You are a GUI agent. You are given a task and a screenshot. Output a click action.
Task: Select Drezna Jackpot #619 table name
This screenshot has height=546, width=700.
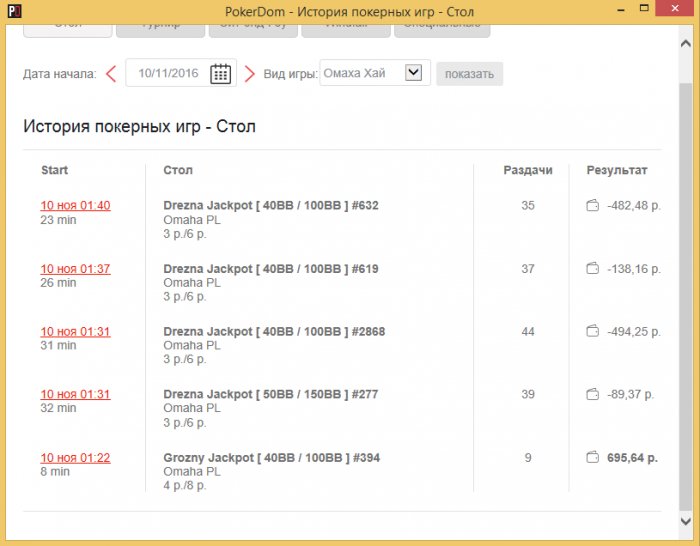point(271,269)
